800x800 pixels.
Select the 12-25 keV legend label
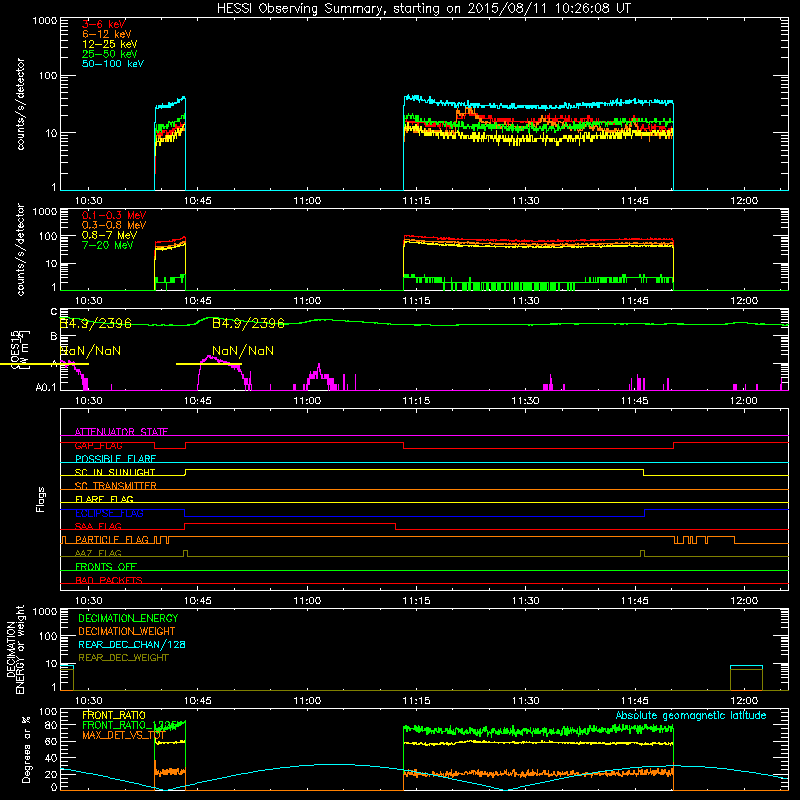tap(109, 44)
